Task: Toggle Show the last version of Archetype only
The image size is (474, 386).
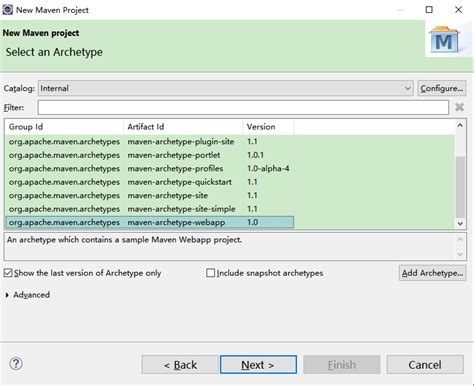Action: point(8,273)
